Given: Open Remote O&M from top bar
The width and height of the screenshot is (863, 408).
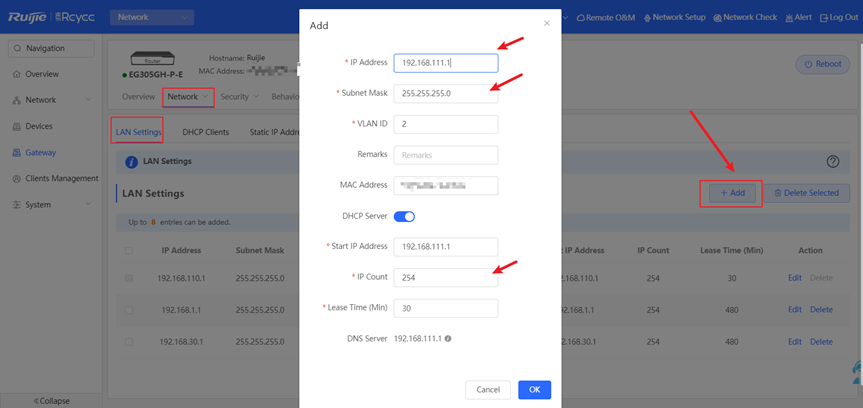Looking at the screenshot, I should coord(606,18).
